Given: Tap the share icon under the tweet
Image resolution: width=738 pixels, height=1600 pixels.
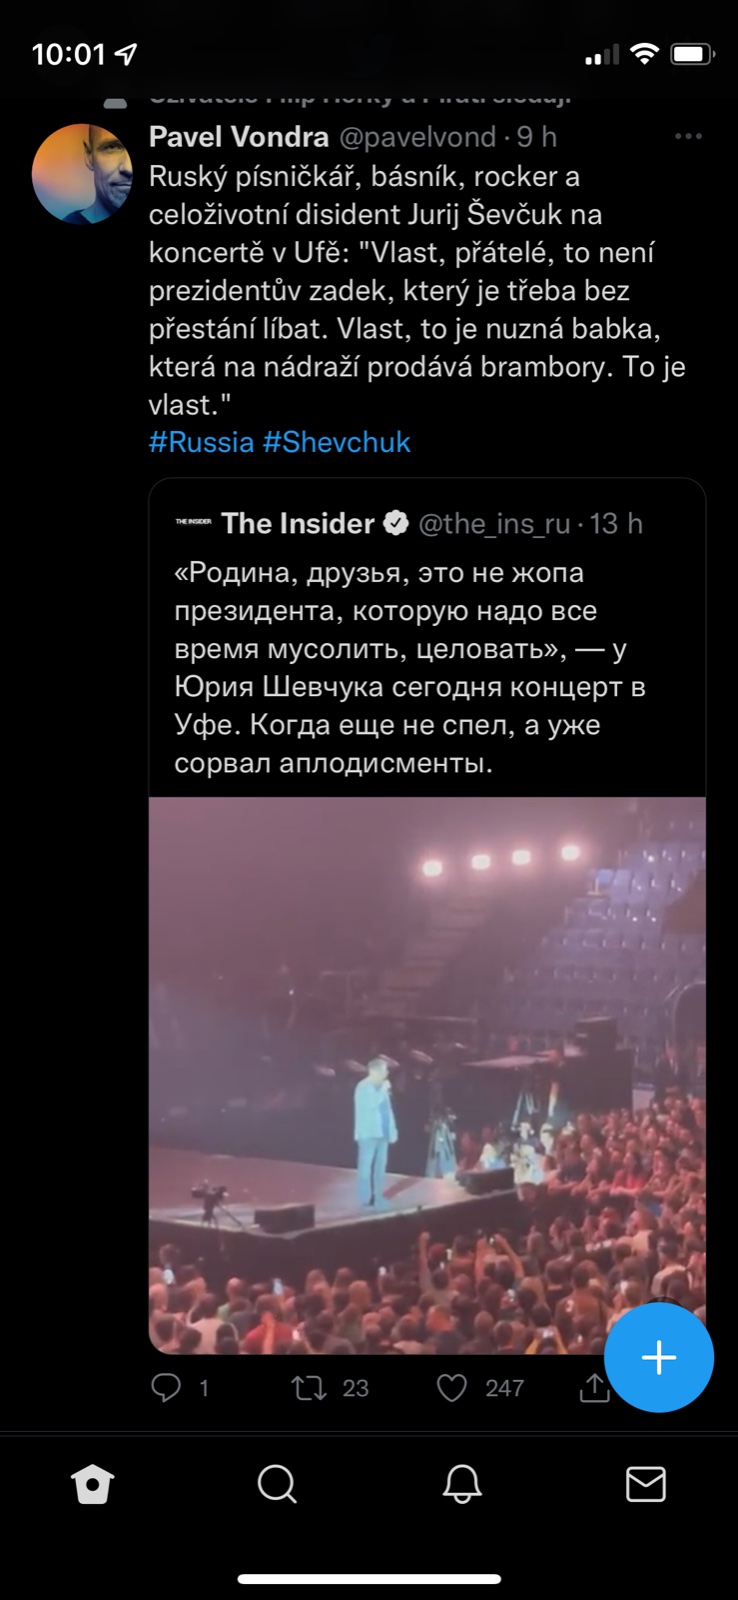Looking at the screenshot, I should coord(594,1386).
